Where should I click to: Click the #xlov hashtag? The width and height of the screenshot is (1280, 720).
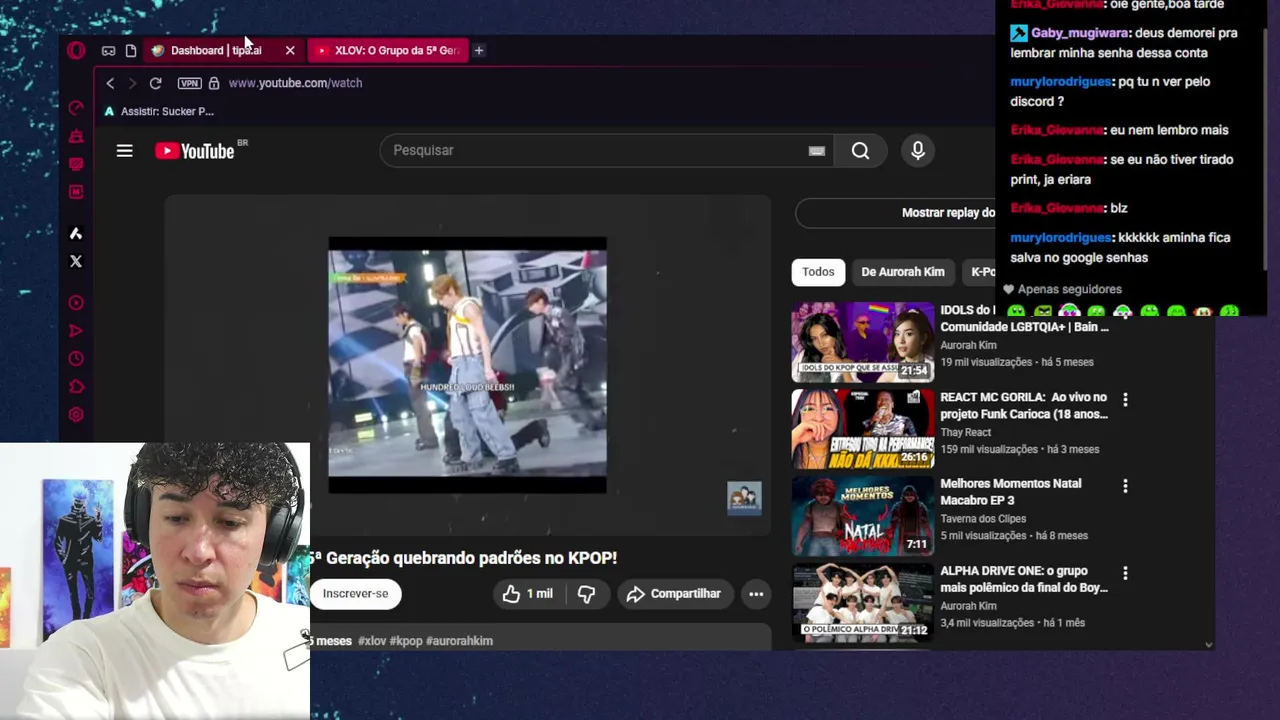372,641
